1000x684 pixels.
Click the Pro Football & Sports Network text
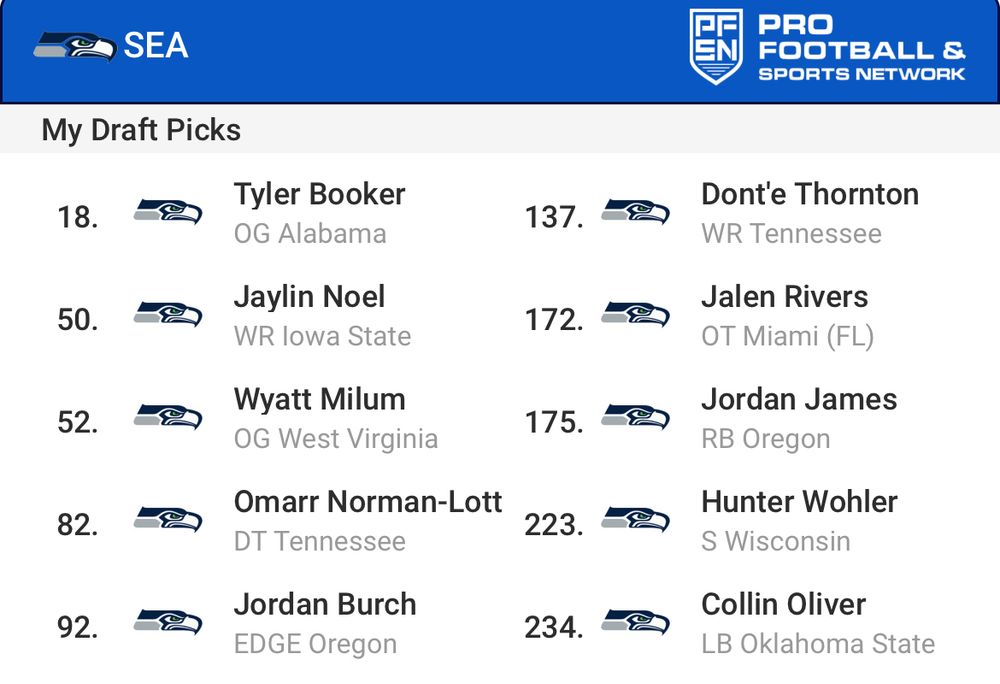tap(862, 48)
